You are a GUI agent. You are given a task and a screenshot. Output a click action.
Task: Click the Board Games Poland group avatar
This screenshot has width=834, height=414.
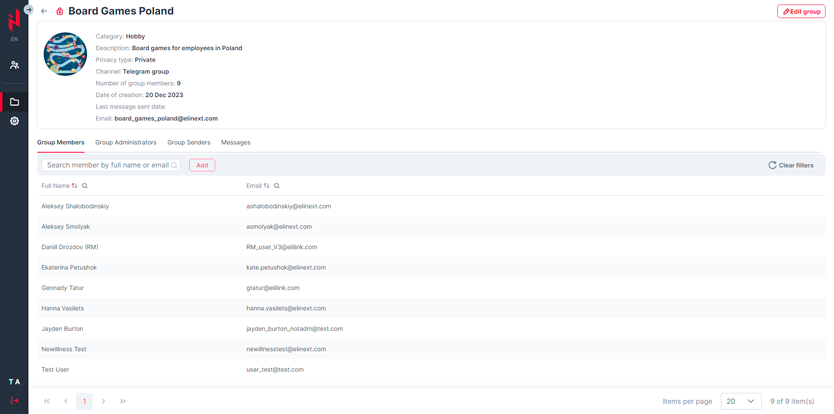65,54
